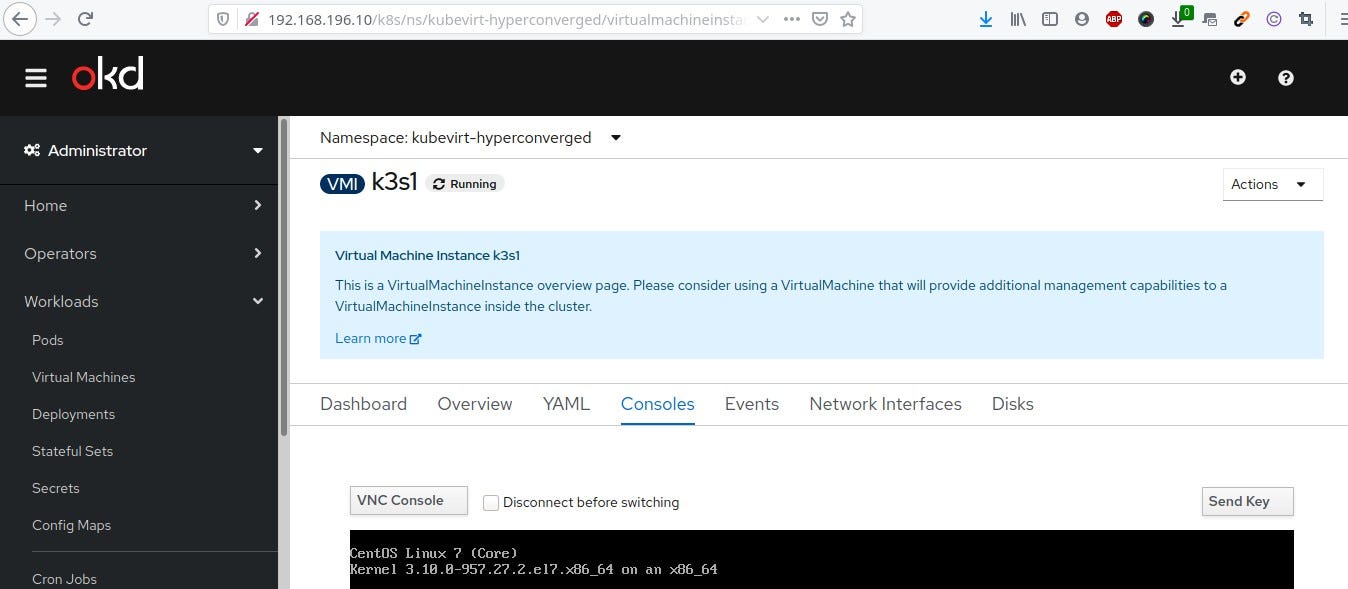1348x589 pixels.
Task: Switch to the Overview tab
Action: pyautogui.click(x=475, y=404)
